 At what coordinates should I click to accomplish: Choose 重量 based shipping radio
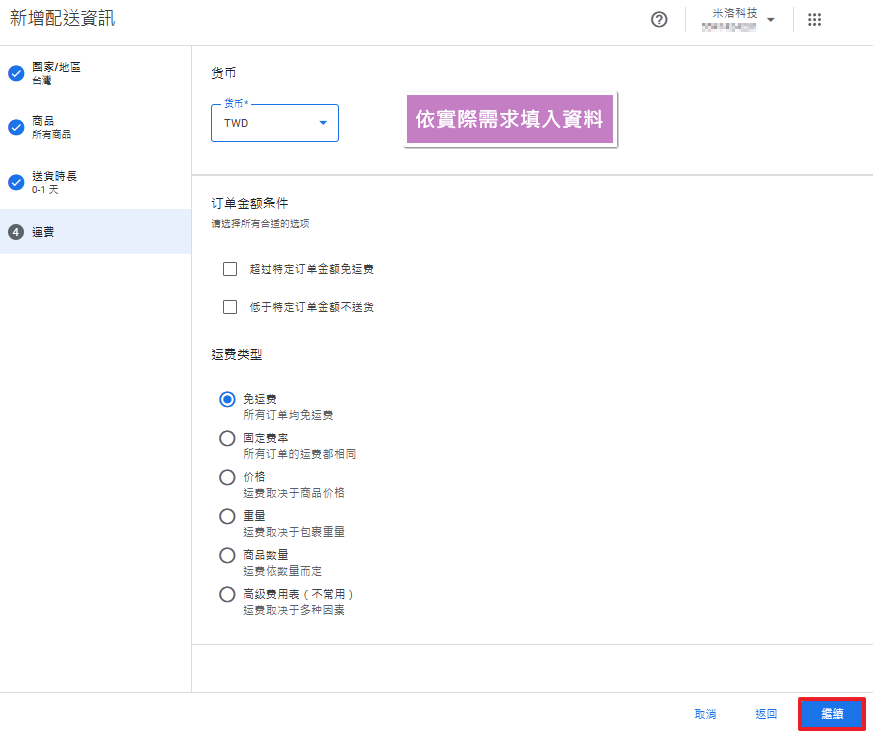[x=227, y=516]
